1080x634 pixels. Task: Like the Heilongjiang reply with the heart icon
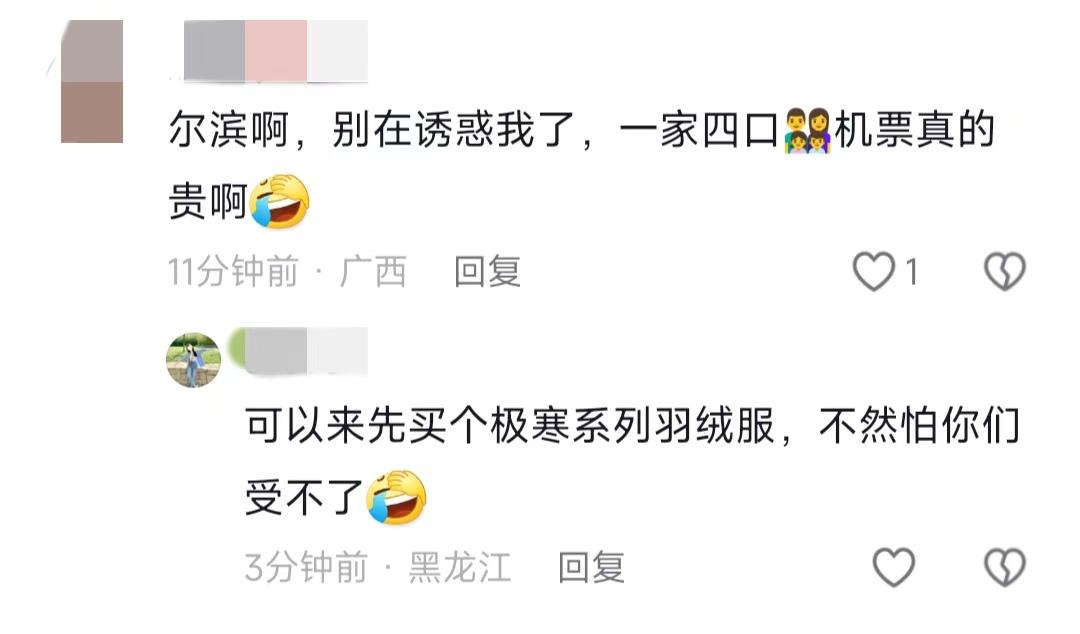893,567
